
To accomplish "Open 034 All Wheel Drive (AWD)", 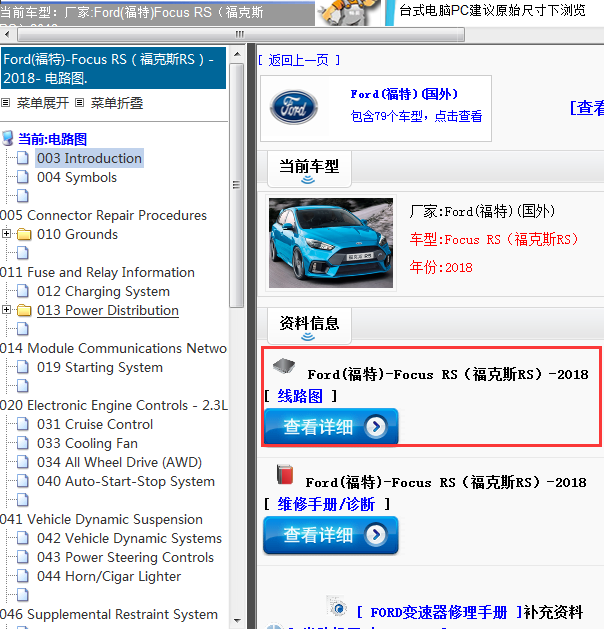I will pyautogui.click(x=120, y=462).
